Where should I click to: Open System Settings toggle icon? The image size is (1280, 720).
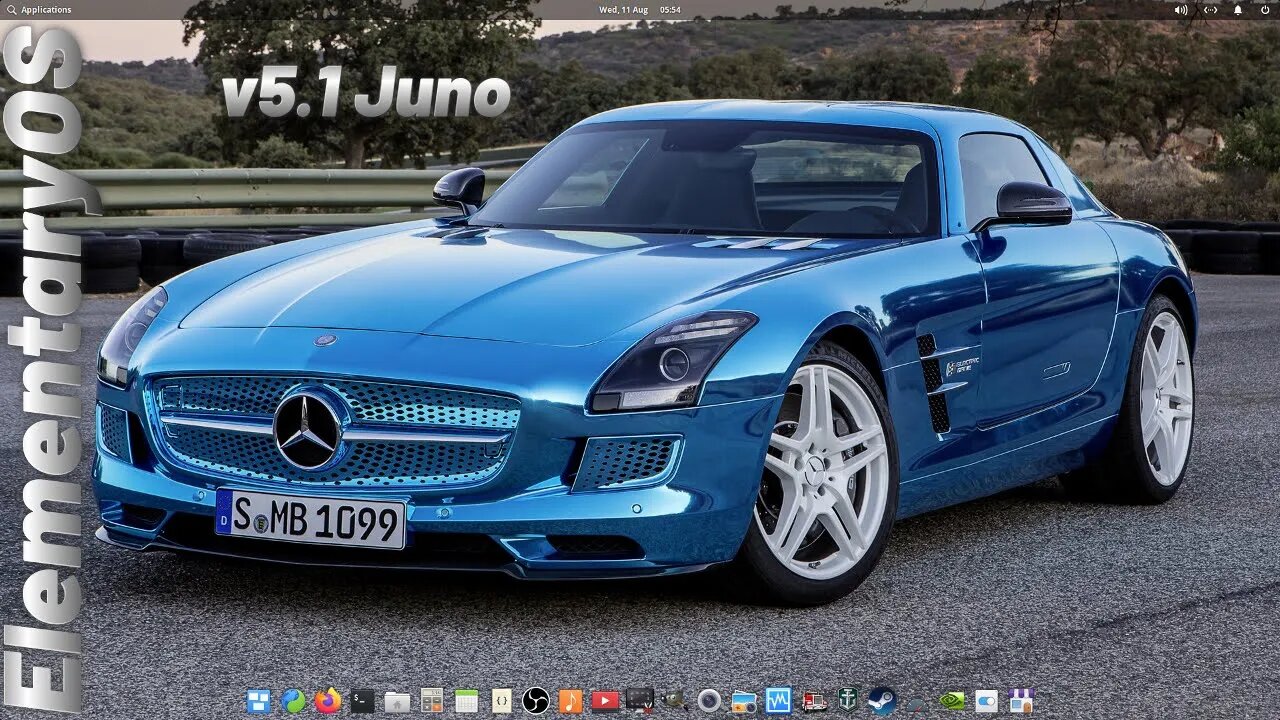coord(986,701)
